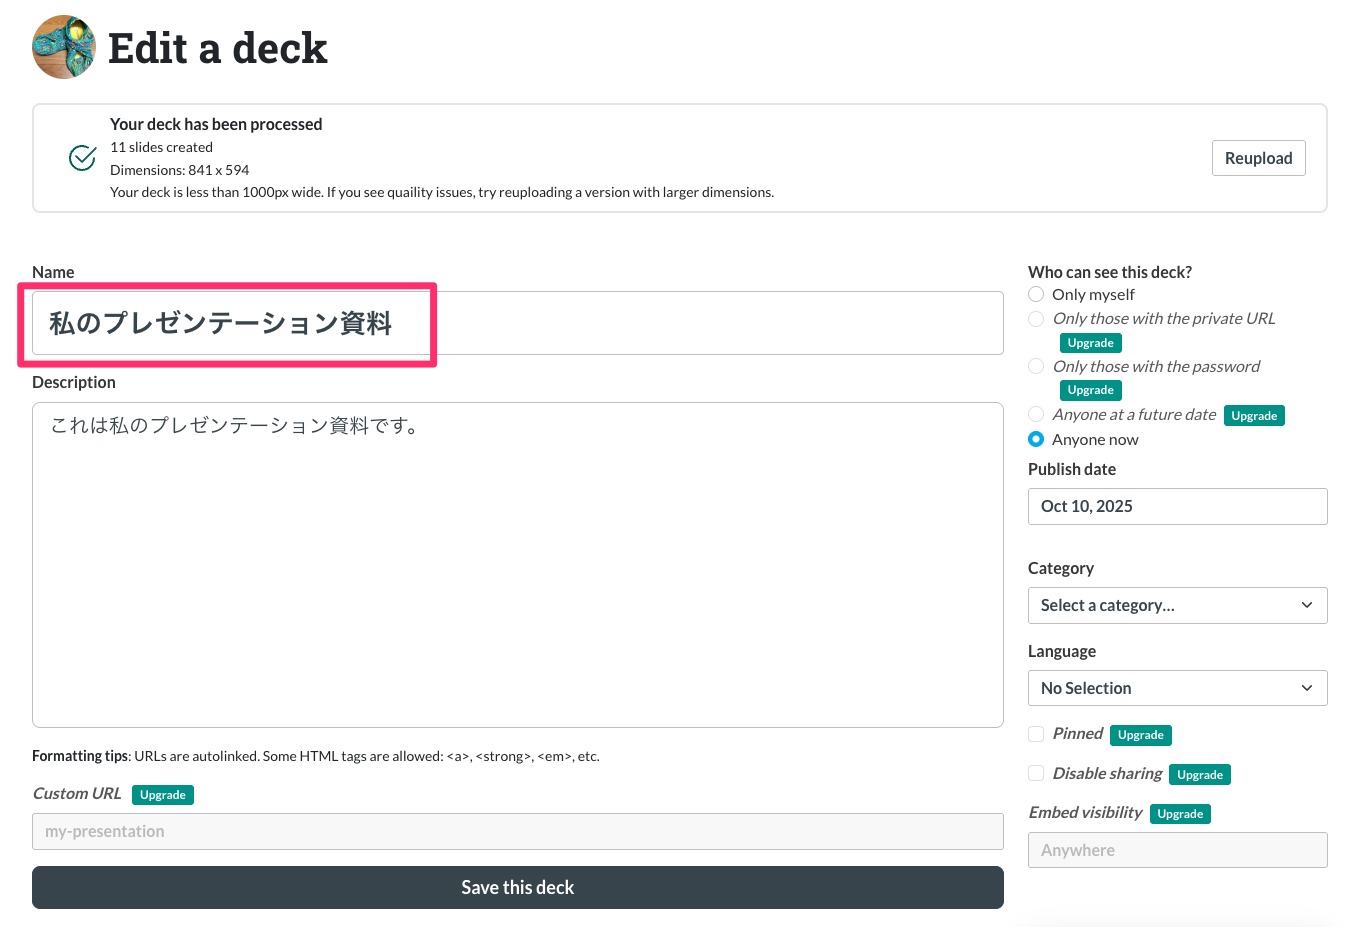The width and height of the screenshot is (1364, 927).
Task: Expand the Language No Selection dropdown
Action: pyautogui.click(x=1177, y=688)
